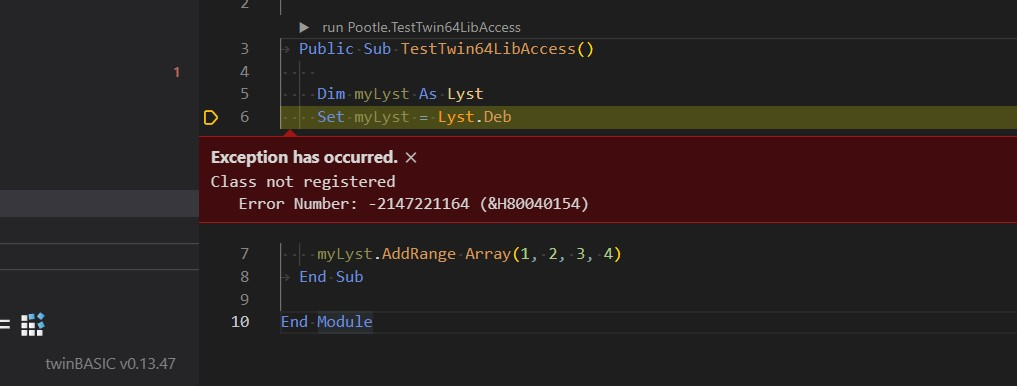
Task: Run Pootle.TestTwin64LibAccess via play arrow
Action: click(x=304, y=27)
